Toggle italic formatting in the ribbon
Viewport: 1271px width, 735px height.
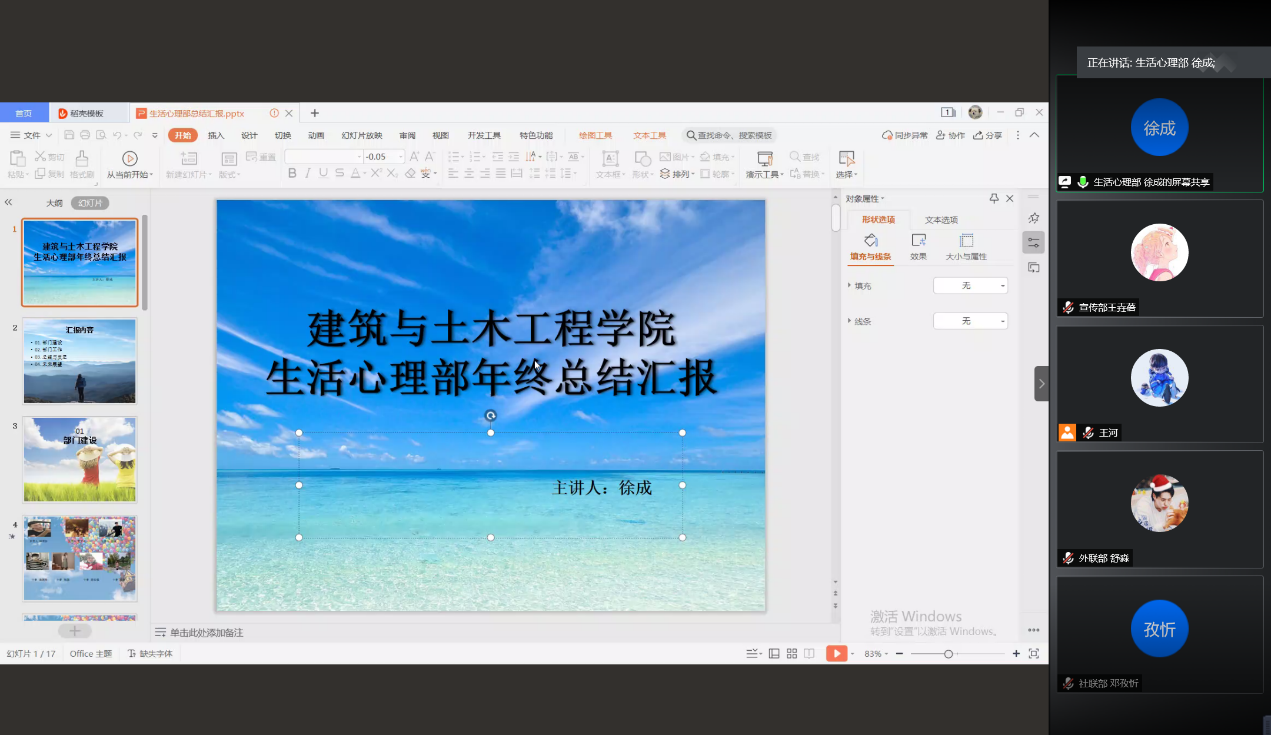307,172
